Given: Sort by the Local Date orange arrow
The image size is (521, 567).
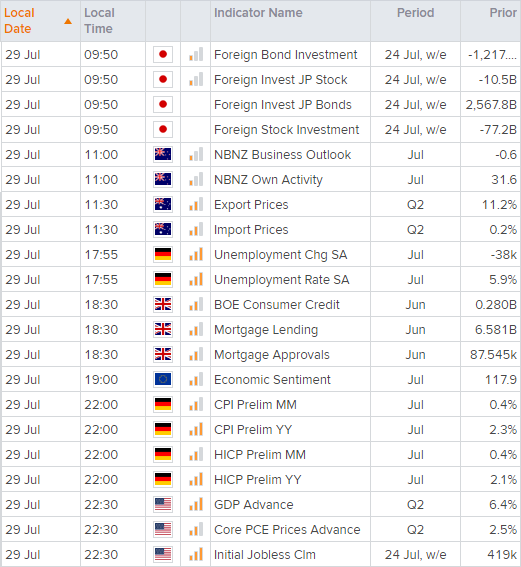Looking at the screenshot, I should pyautogui.click(x=68, y=21).
